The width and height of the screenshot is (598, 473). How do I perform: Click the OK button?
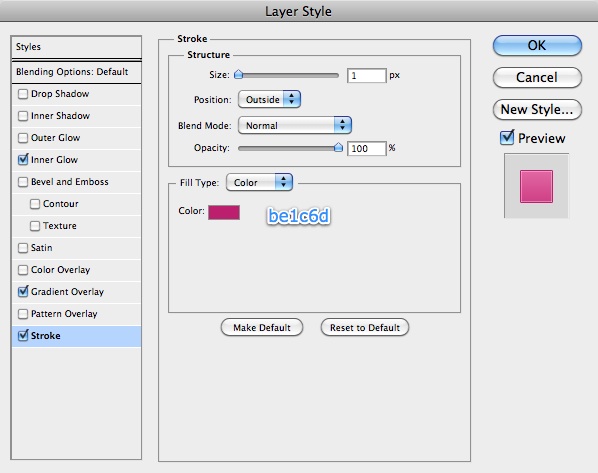[537, 45]
